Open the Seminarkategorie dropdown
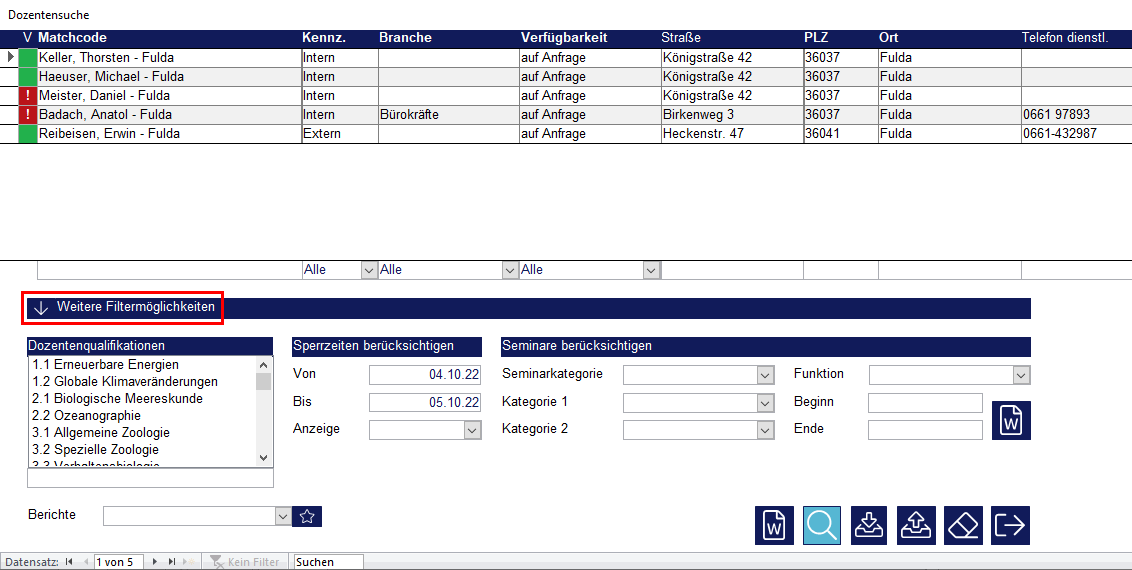1132x570 pixels. tap(765, 375)
